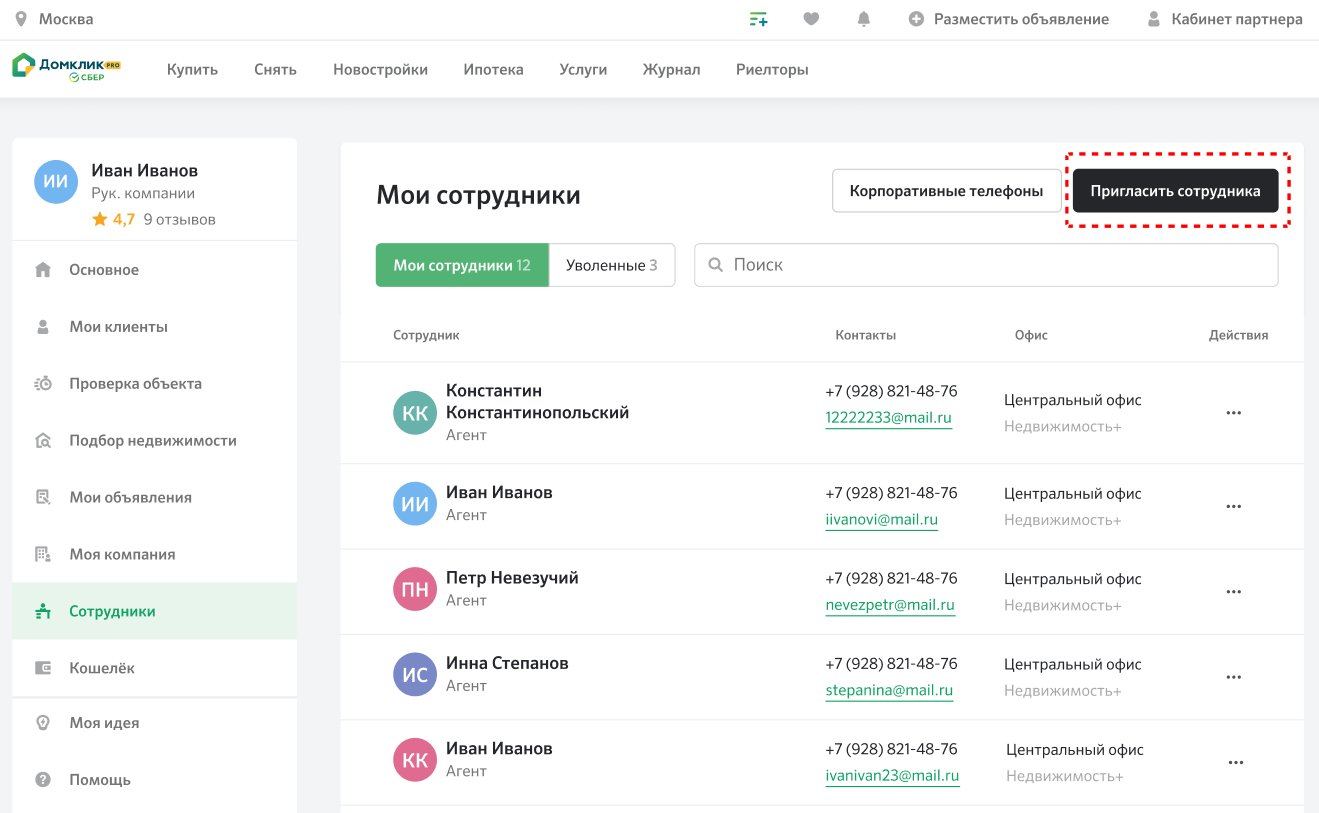Select Моя идея in sidebar
This screenshot has width=1319, height=813.
(154, 723)
